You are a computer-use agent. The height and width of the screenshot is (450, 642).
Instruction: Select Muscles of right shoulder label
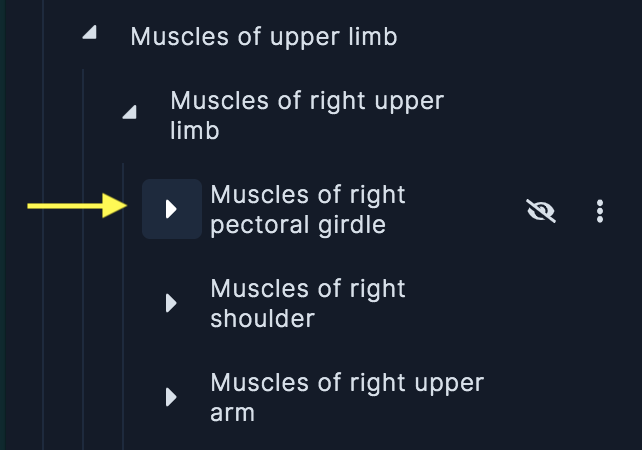[308, 303]
